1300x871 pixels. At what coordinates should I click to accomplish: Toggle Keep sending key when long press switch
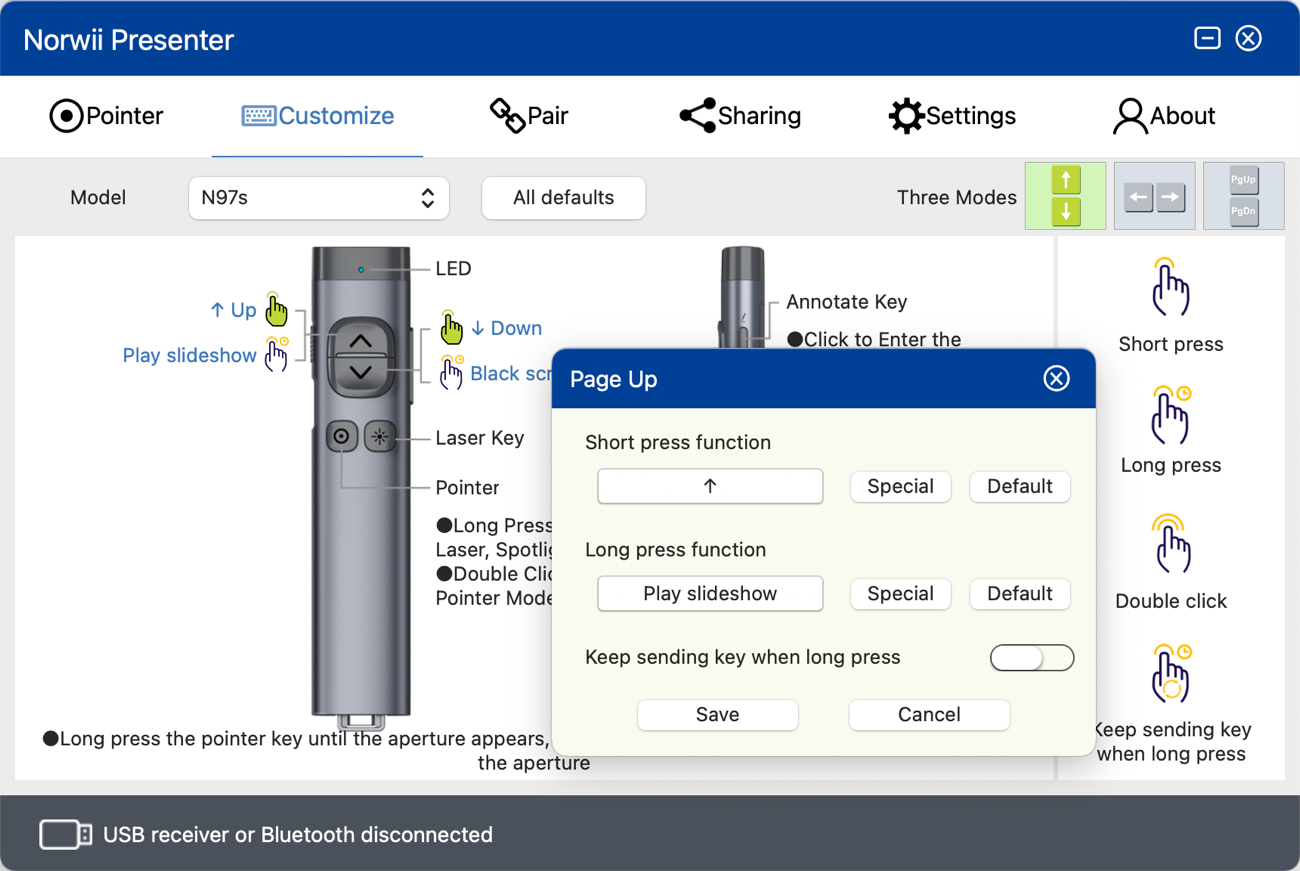1032,657
